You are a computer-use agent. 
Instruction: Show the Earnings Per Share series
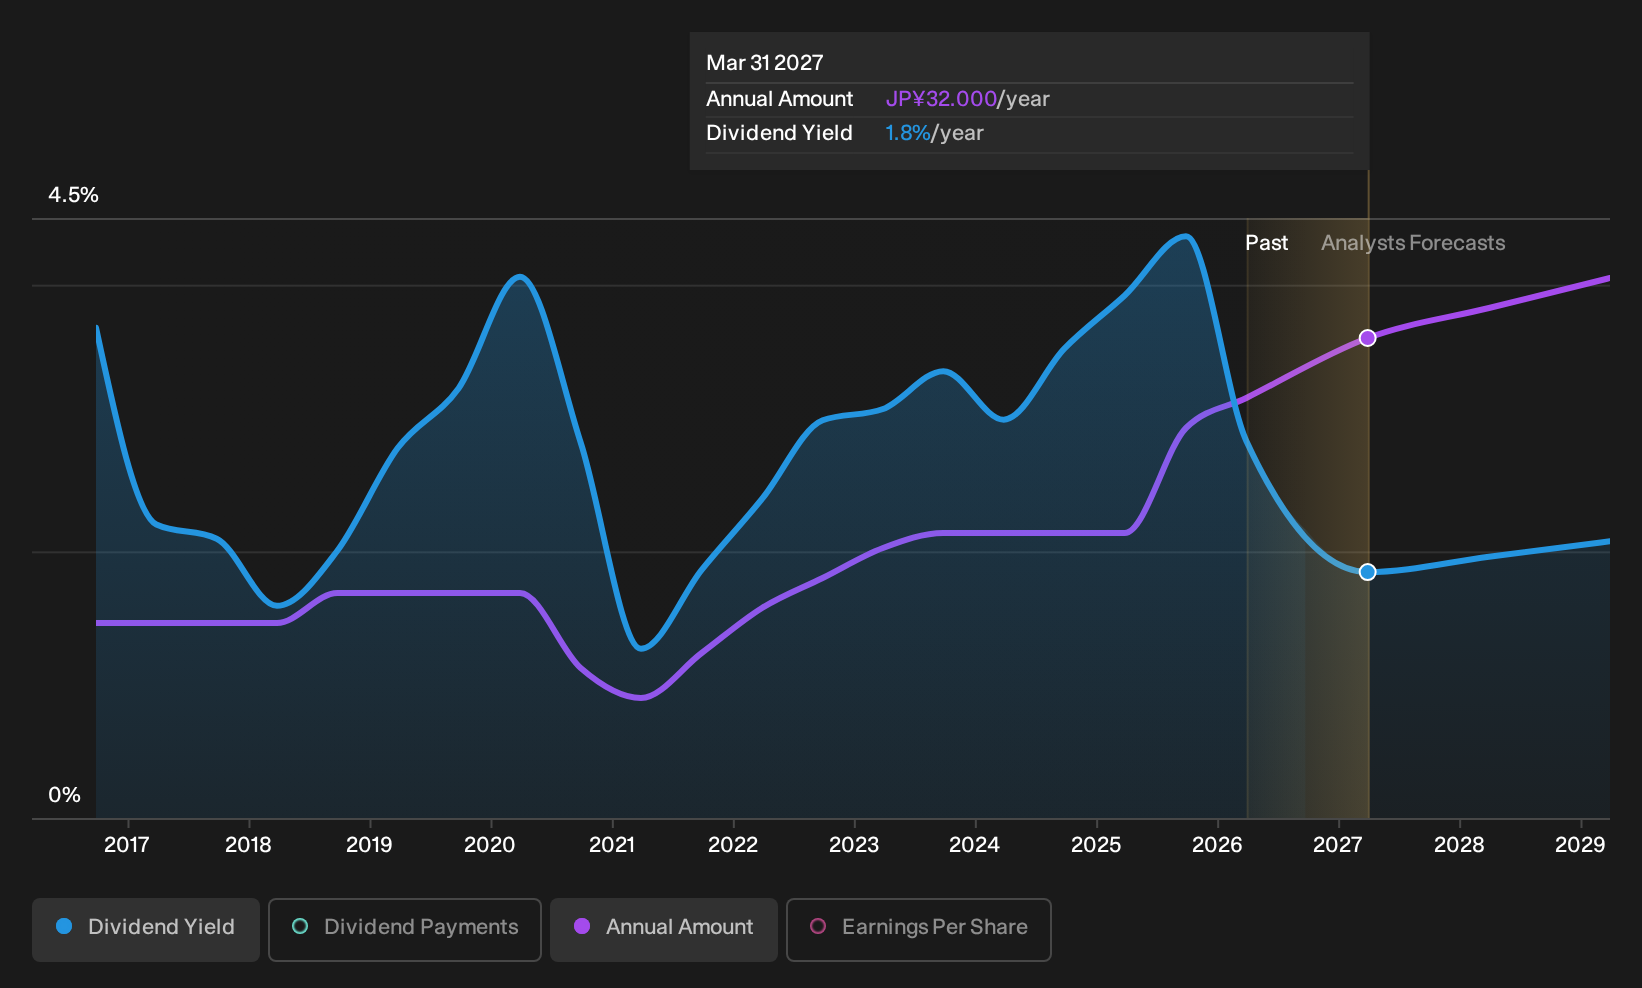919,929
